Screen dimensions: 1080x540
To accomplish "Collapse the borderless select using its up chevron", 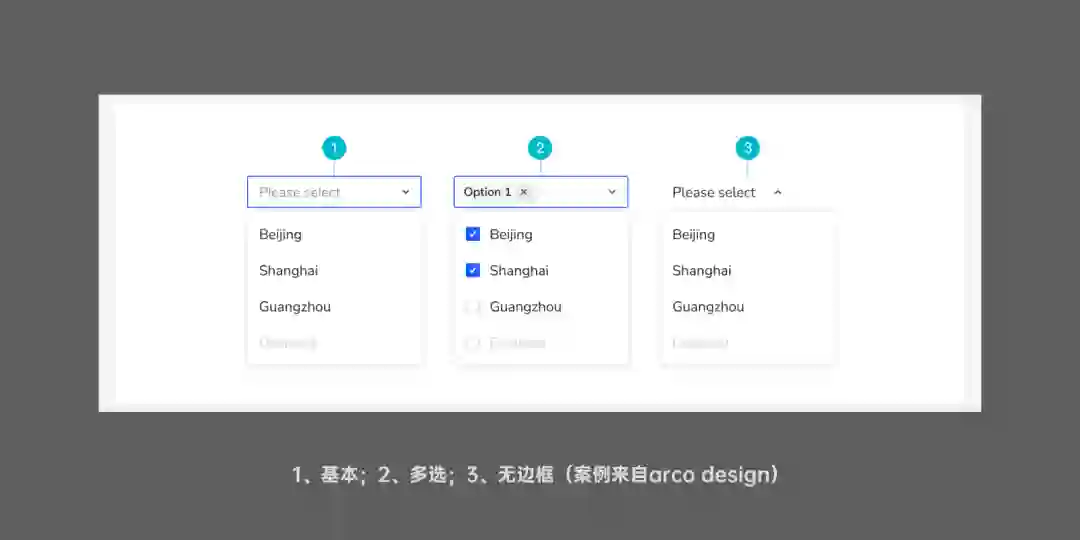I will (x=778, y=192).
